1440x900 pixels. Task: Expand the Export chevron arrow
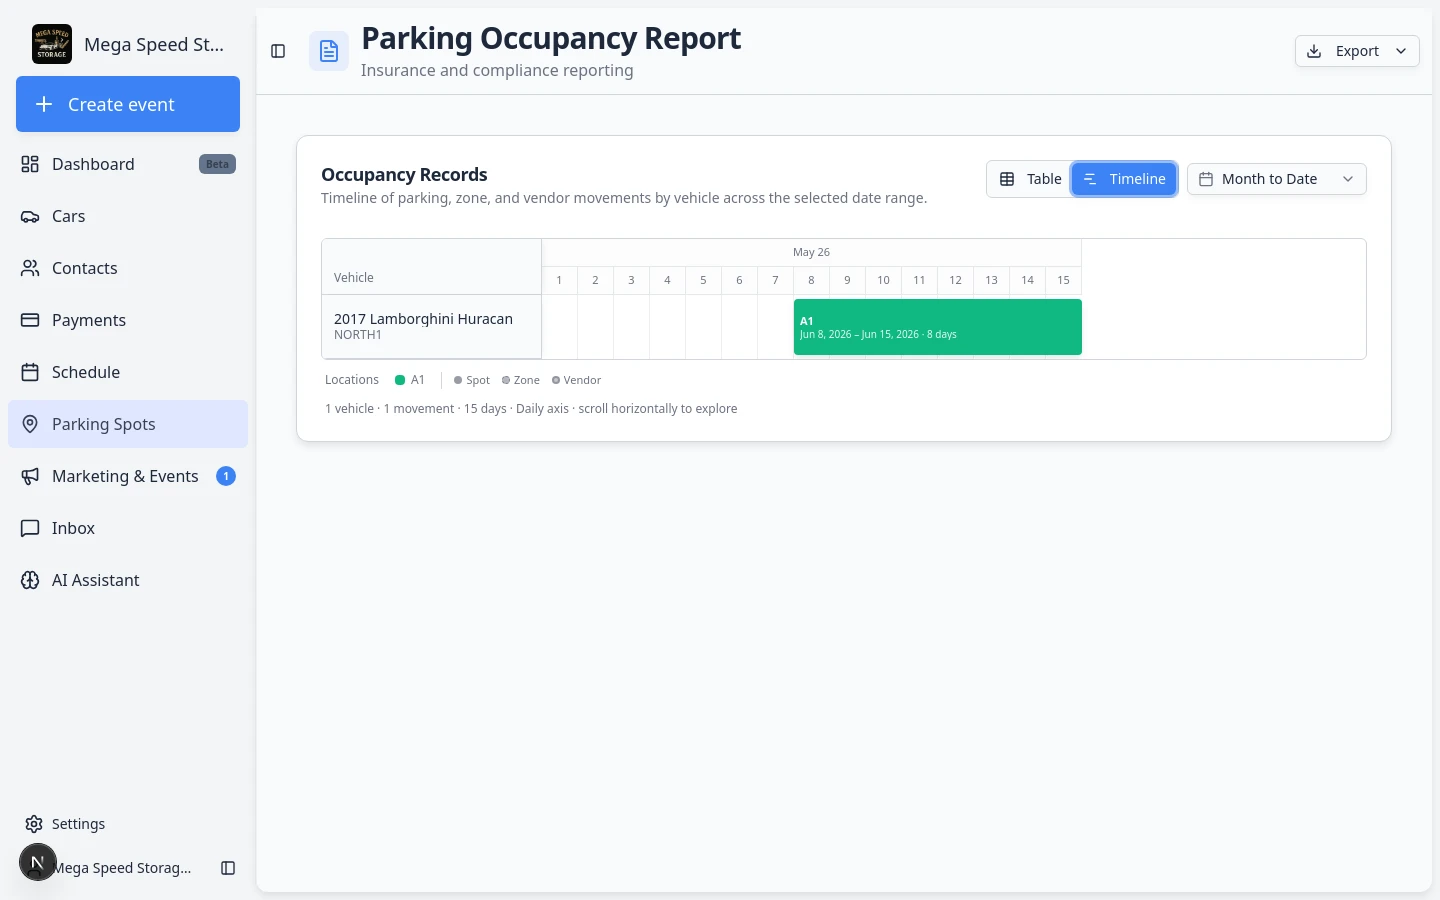point(1401,51)
